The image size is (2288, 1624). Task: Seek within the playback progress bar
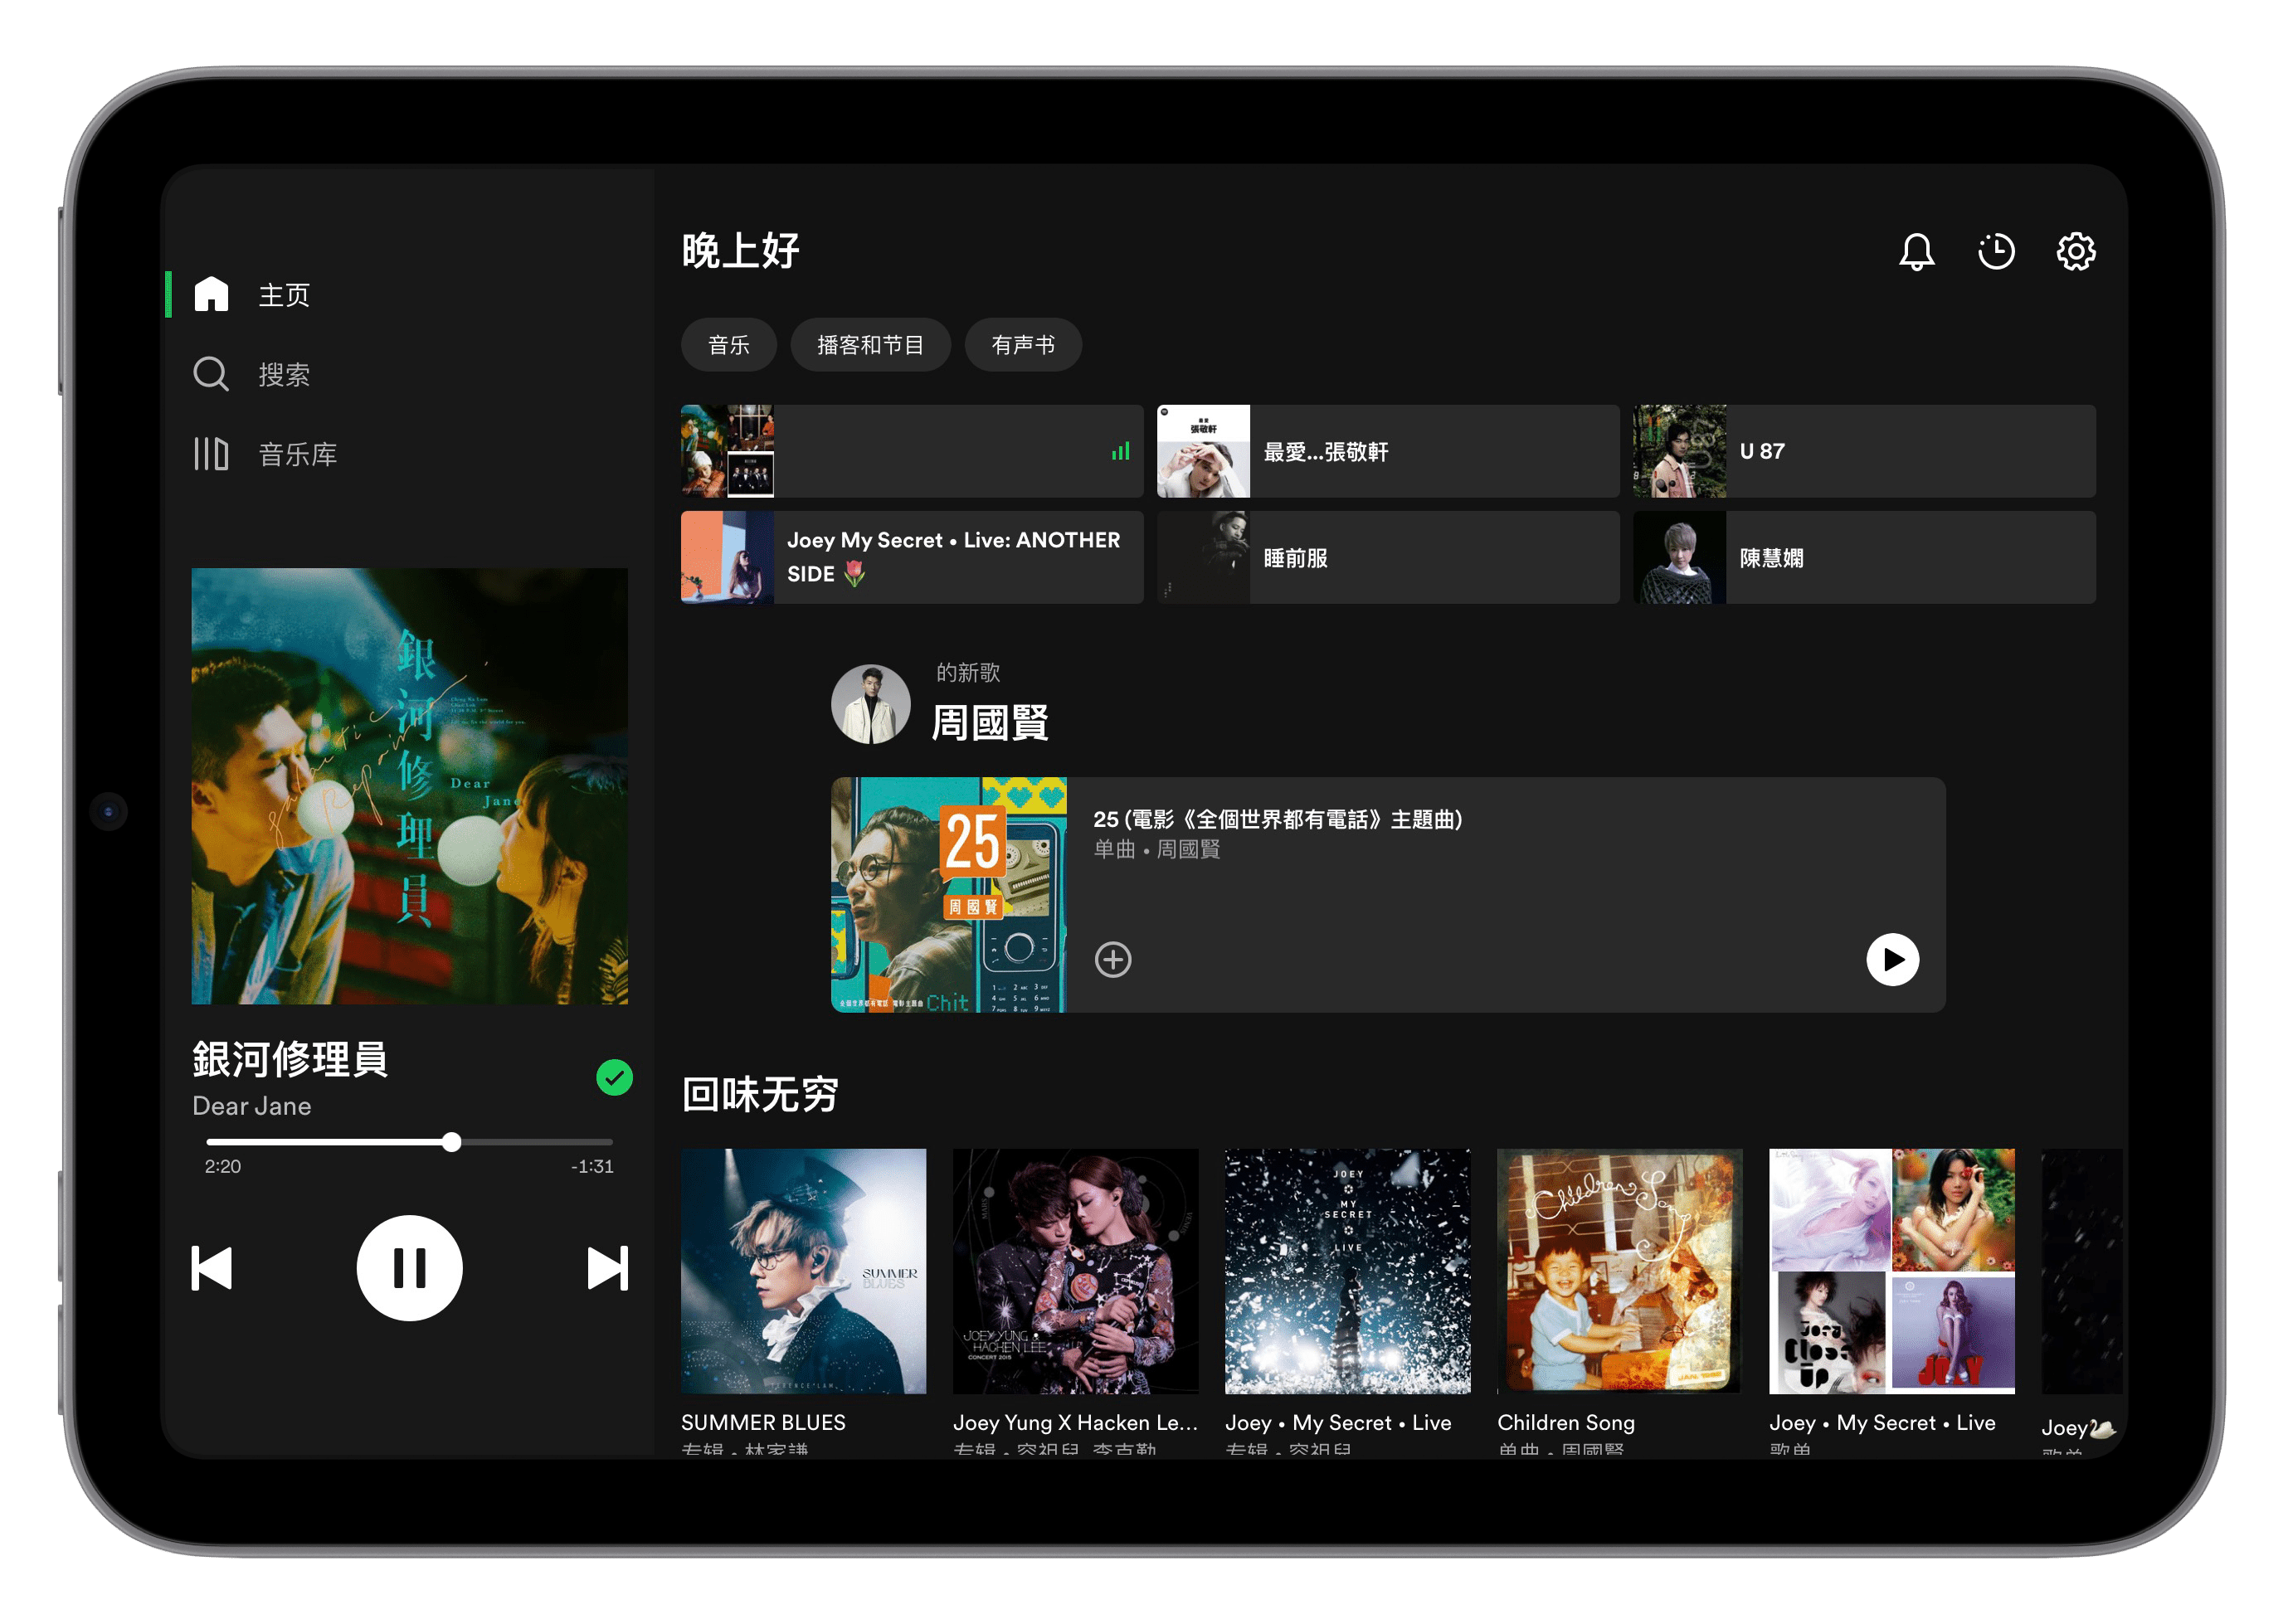[x=409, y=1141]
